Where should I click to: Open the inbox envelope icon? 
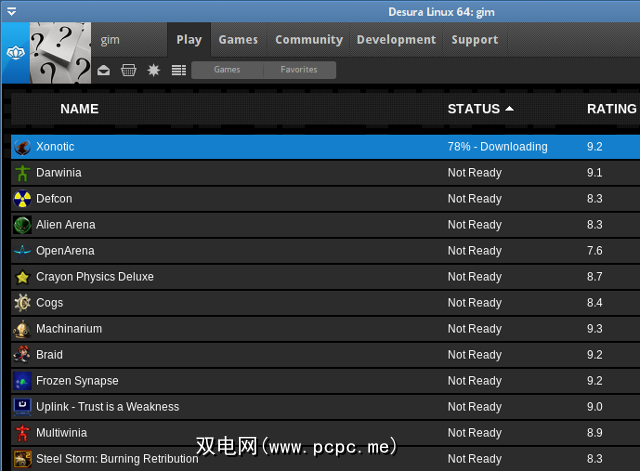104,70
